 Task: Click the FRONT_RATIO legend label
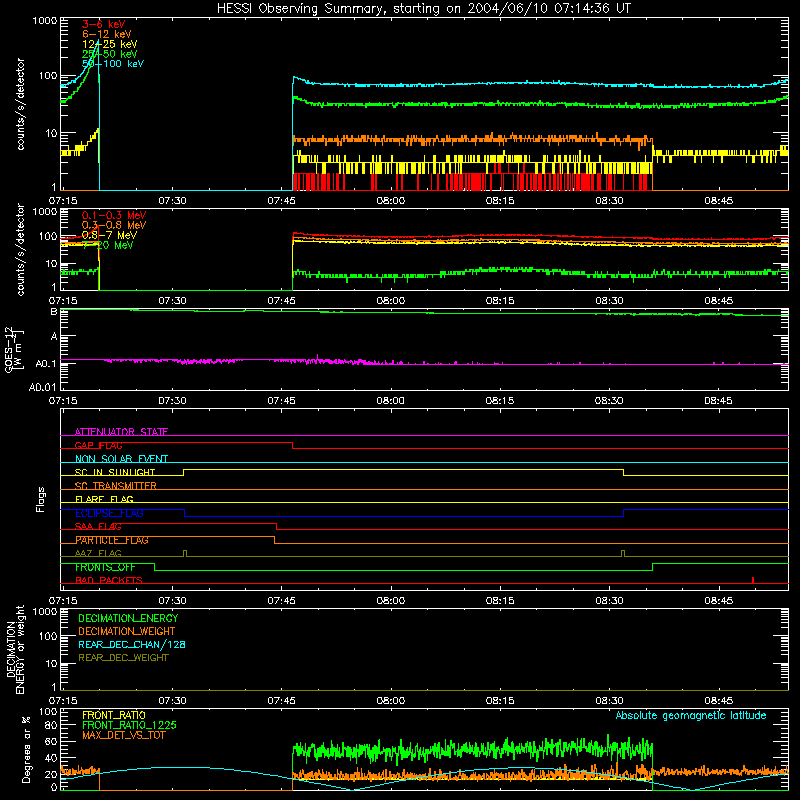114,715
